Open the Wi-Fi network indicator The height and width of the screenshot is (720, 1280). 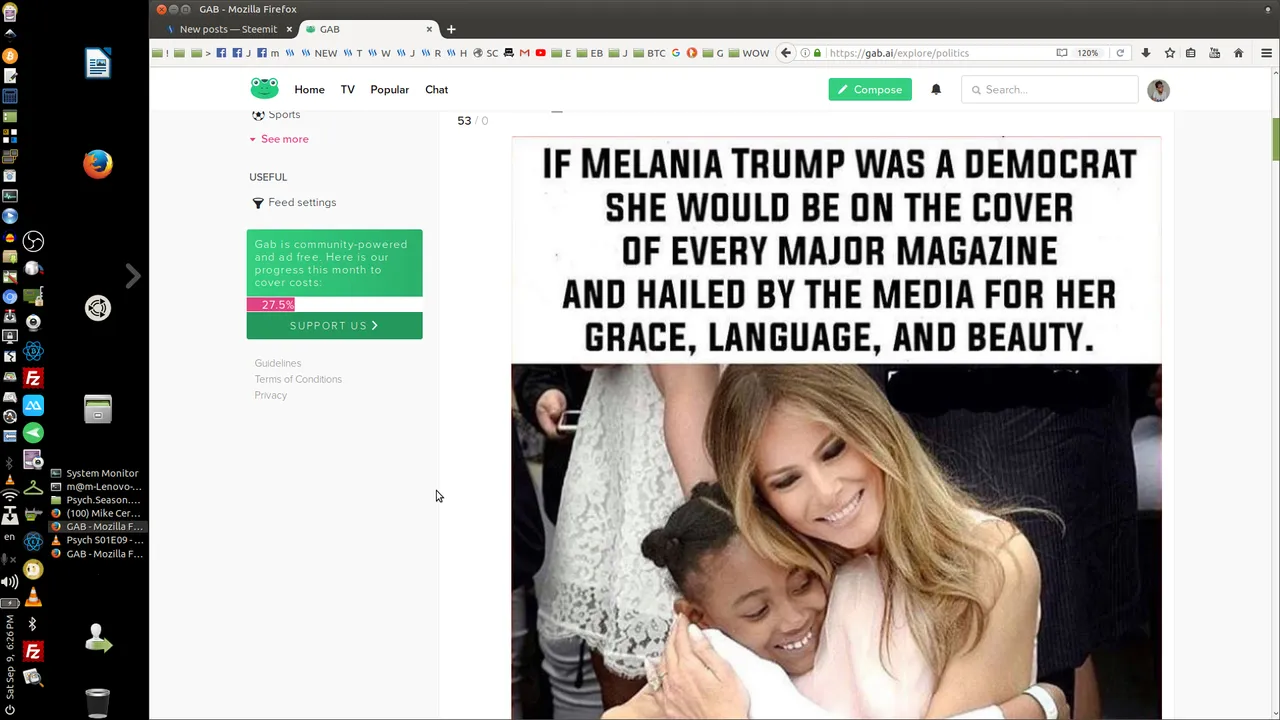[10, 496]
